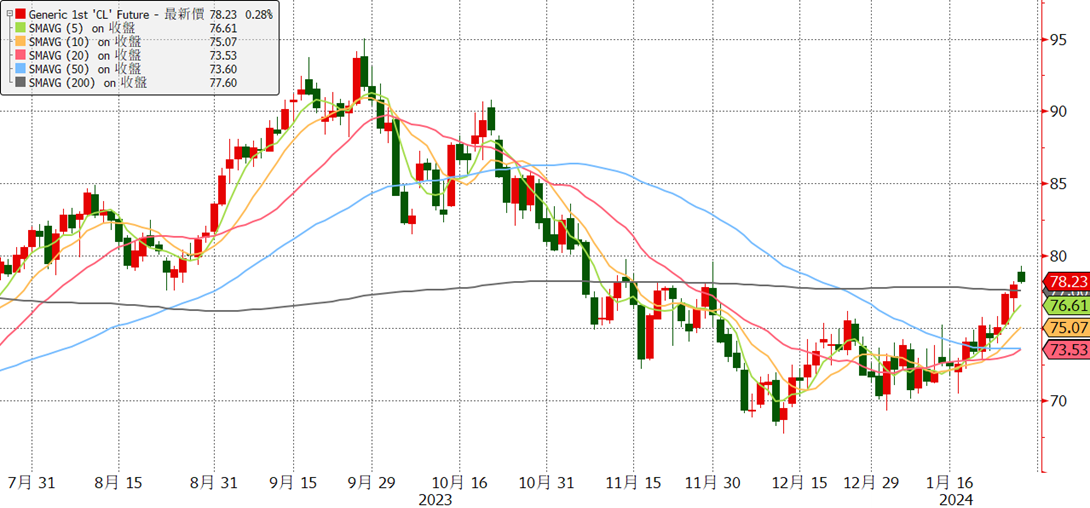Click the orange 75.07 price tag on axis
This screenshot has height=508, width=1090.
tap(1066, 328)
